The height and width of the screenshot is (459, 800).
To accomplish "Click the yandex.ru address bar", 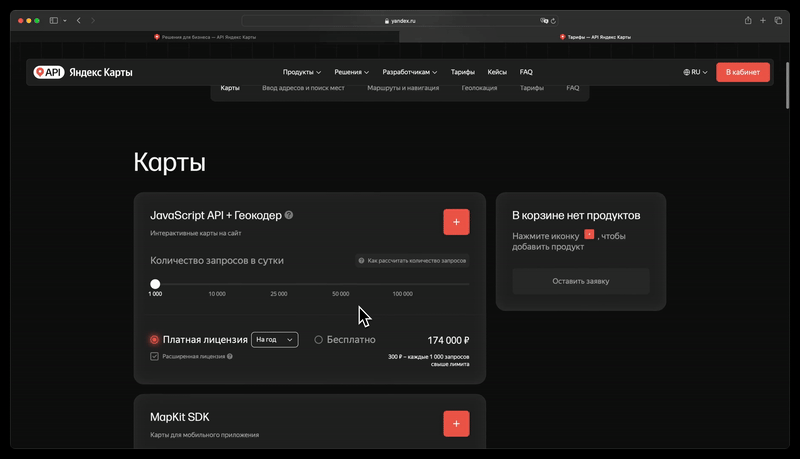I will [x=400, y=21].
